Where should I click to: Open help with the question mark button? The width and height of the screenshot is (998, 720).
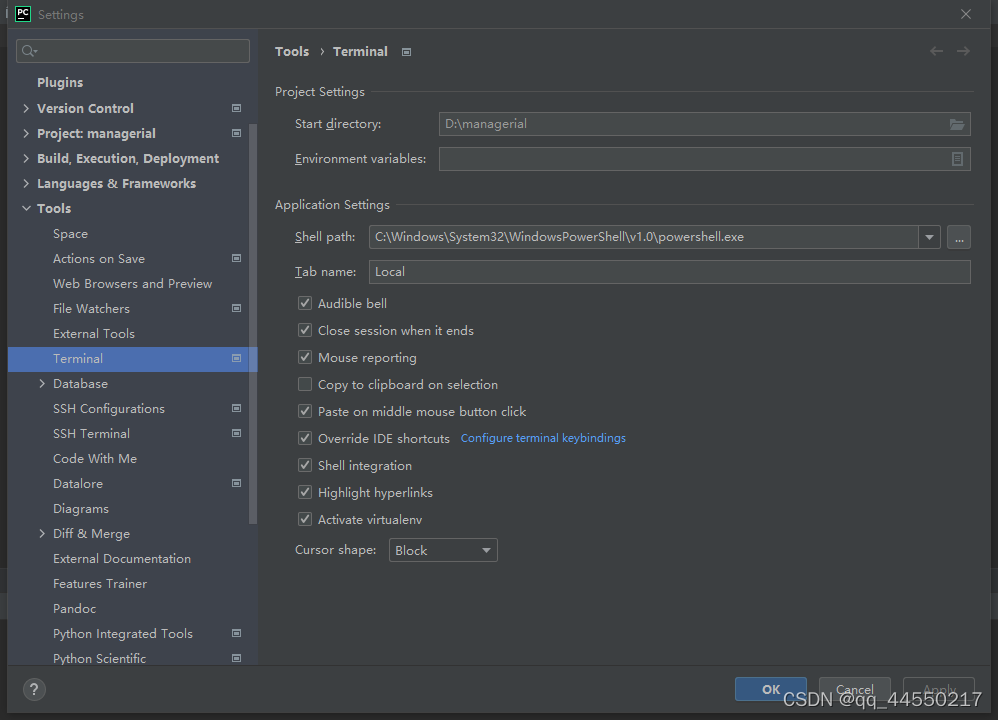click(34, 689)
